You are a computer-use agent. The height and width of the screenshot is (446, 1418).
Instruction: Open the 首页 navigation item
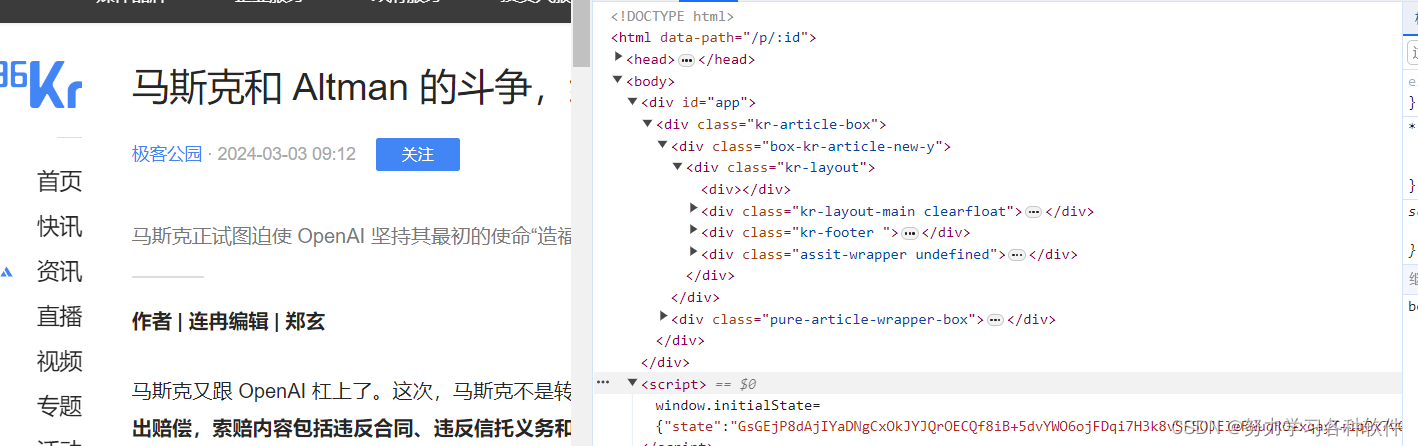(59, 181)
